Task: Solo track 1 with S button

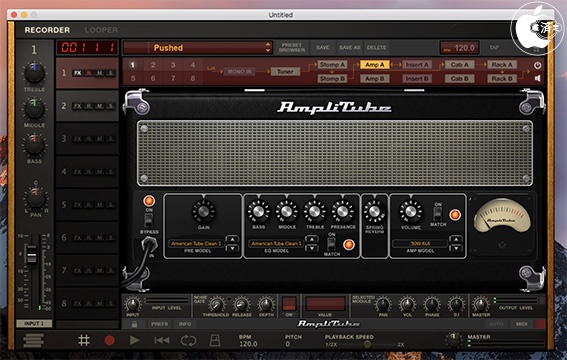Action: [x=111, y=73]
